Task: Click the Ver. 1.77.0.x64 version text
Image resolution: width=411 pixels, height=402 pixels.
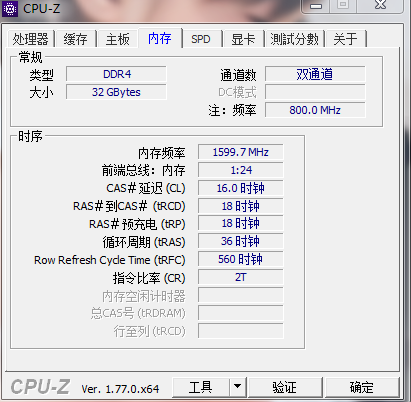Action: (120, 389)
